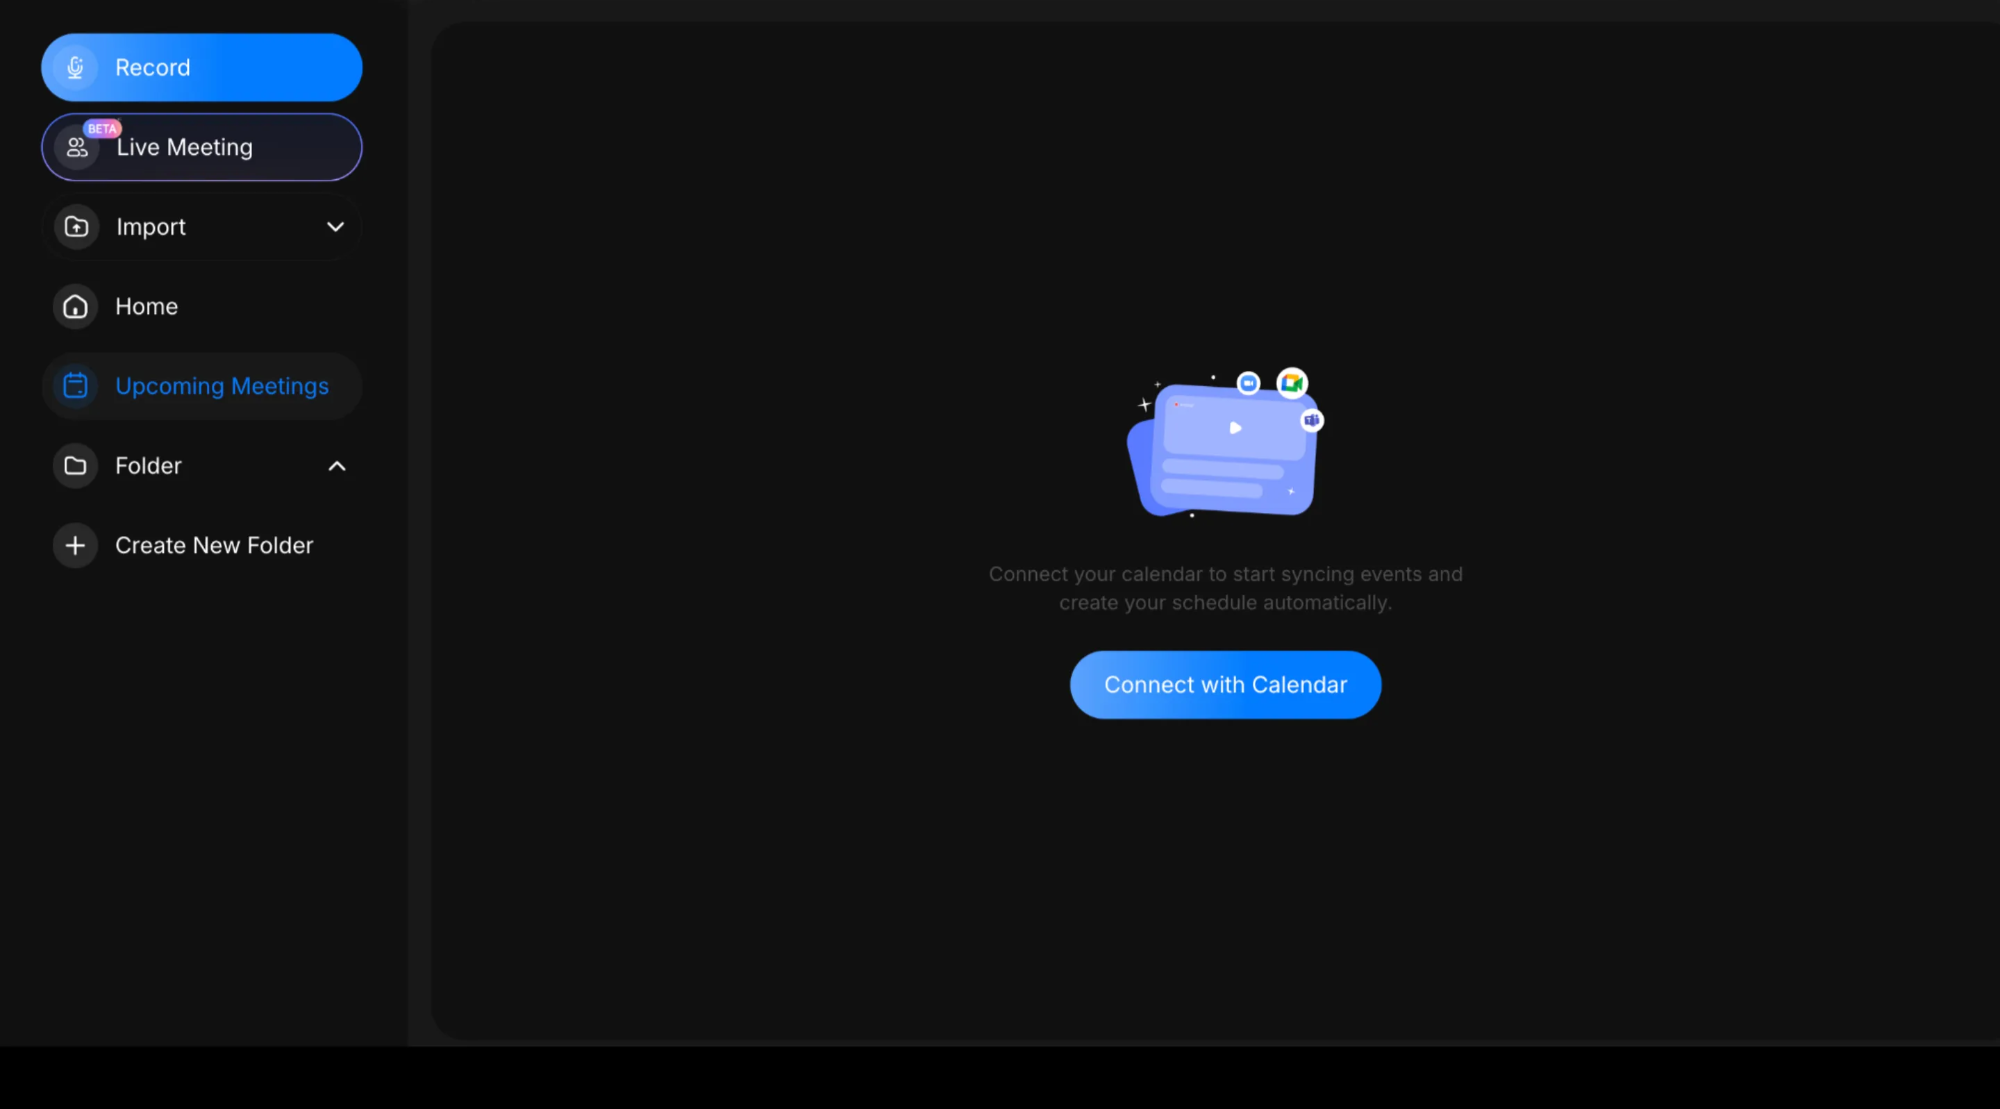Viewport: 2000px width, 1109px height.
Task: Collapse the Folder section using its chevron
Action: pyautogui.click(x=337, y=465)
